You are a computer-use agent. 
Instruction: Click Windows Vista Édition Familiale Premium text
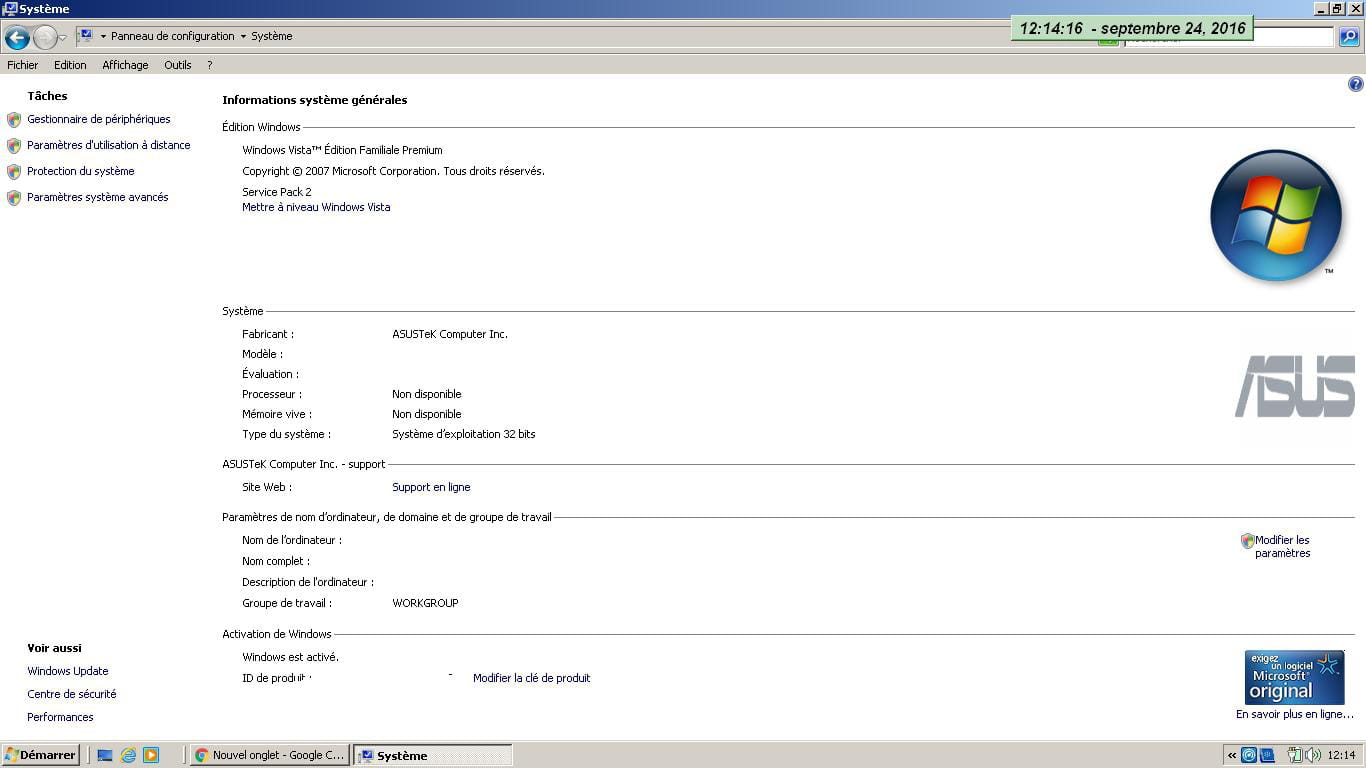342,150
